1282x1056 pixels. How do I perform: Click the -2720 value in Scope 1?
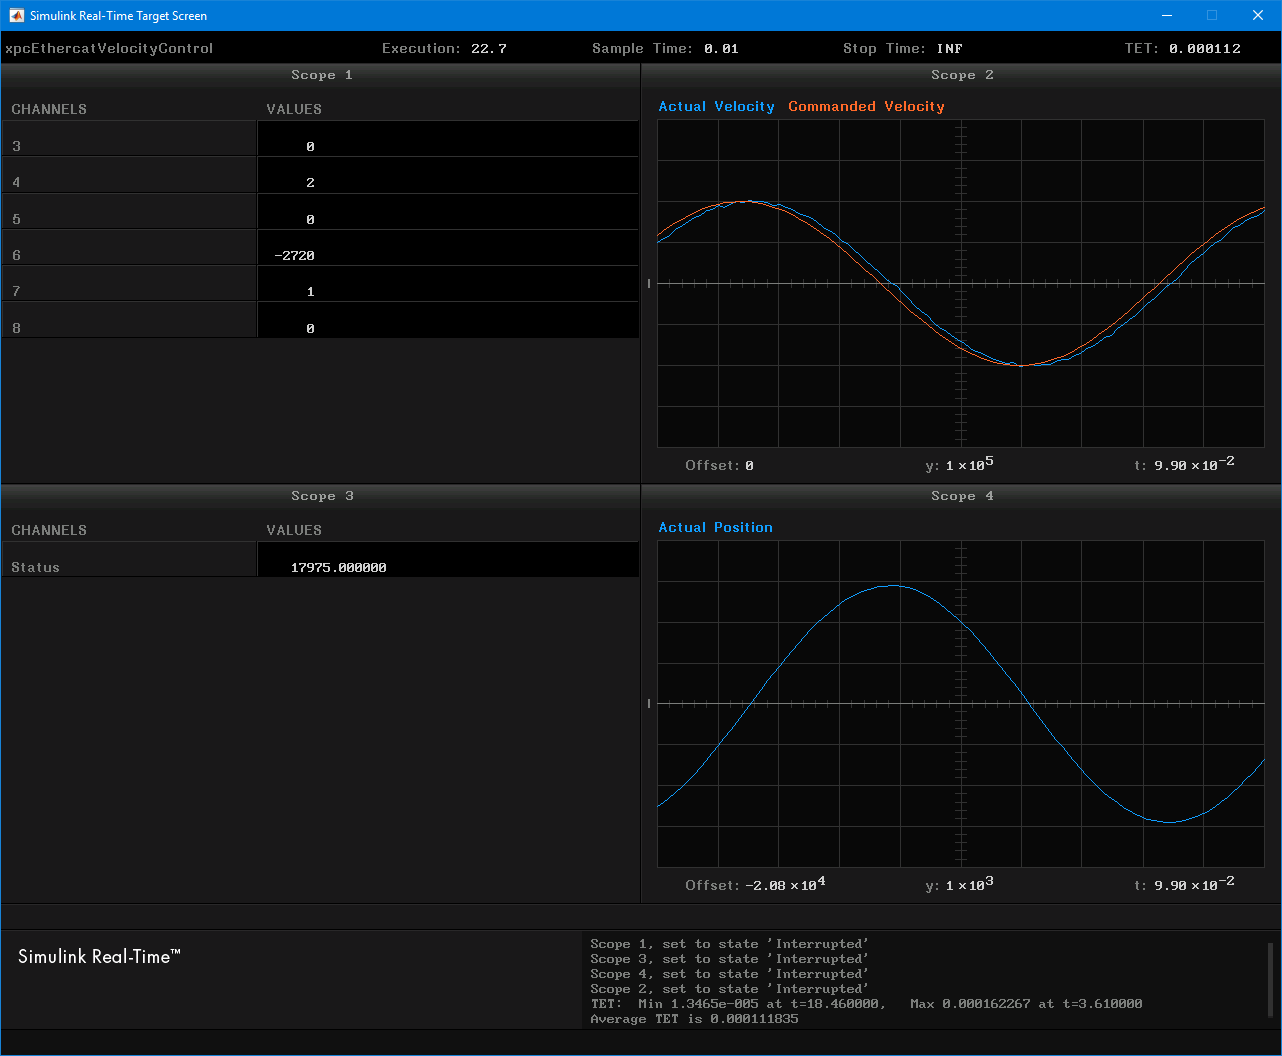(x=295, y=256)
